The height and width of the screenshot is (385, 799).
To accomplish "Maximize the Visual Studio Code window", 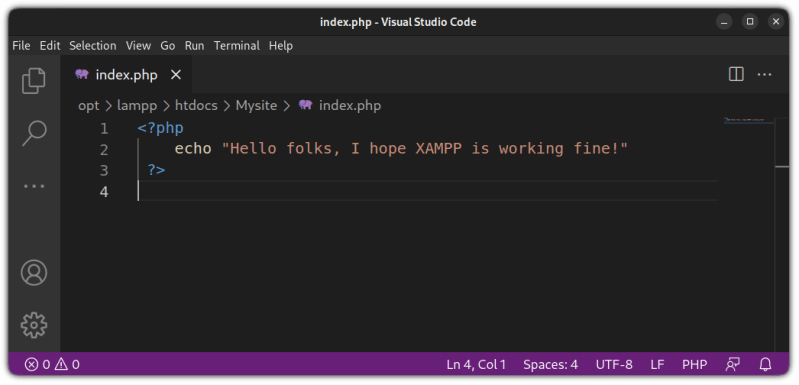I will click(750, 21).
